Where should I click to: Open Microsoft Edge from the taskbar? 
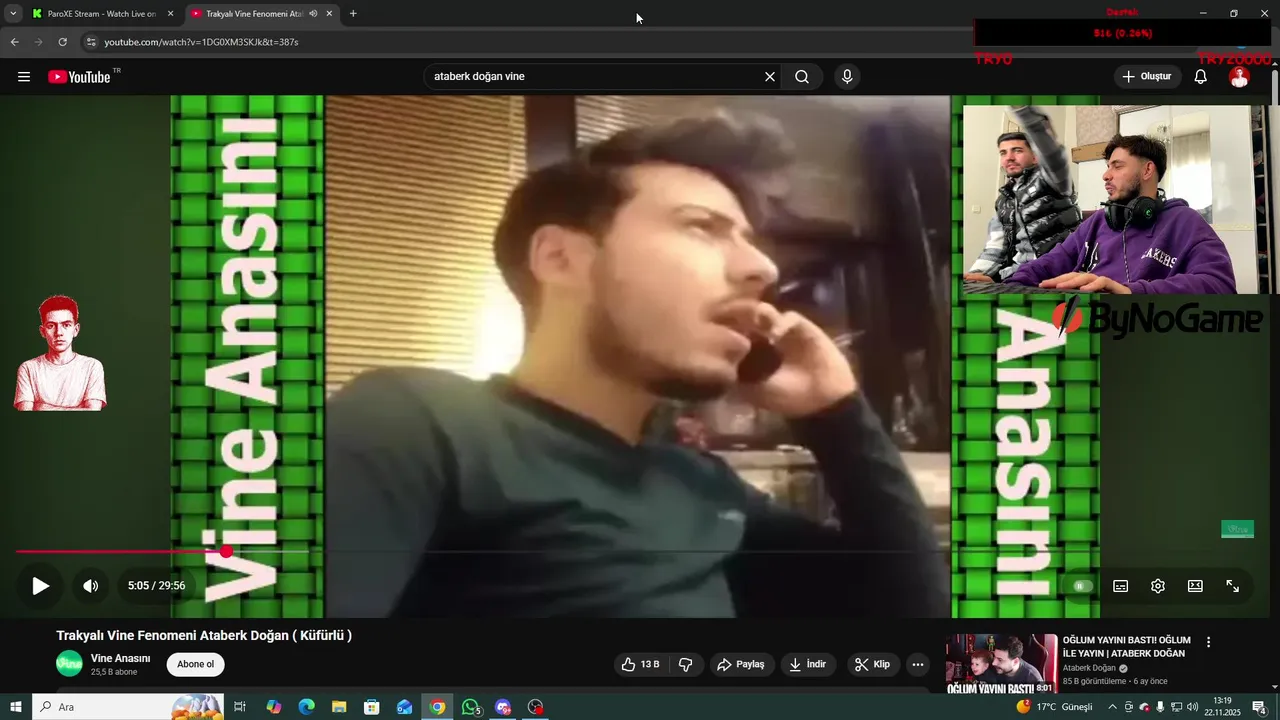click(306, 707)
